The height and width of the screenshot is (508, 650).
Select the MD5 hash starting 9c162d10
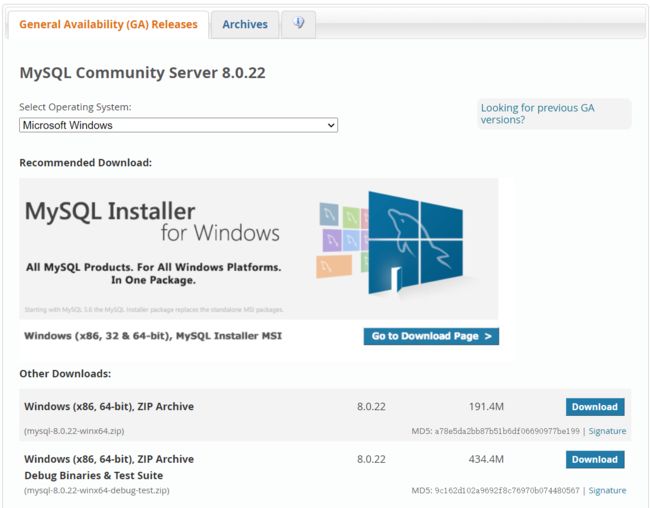coord(507,490)
